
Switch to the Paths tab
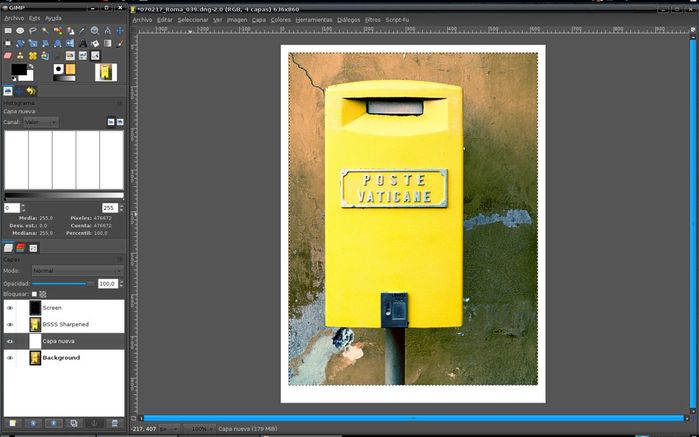(x=33, y=248)
